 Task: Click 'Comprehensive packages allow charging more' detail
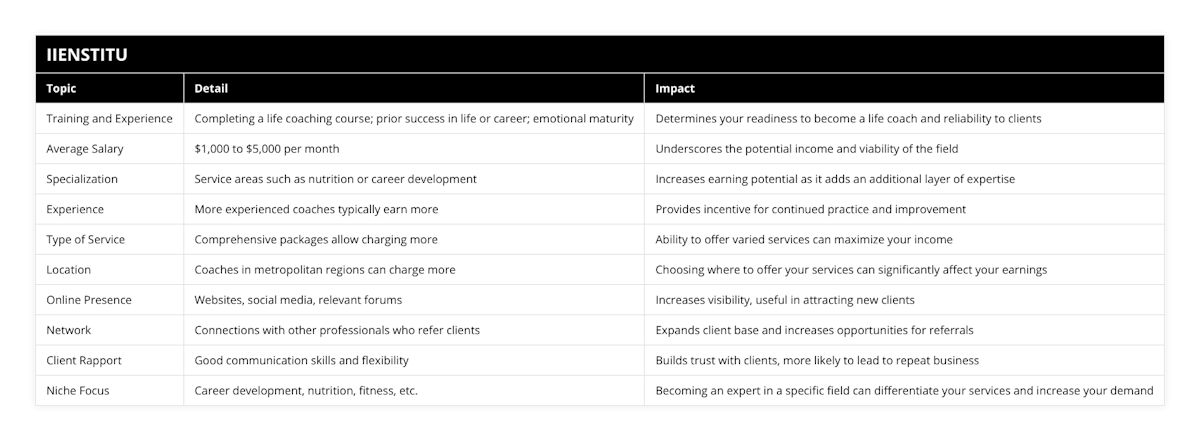pos(316,240)
